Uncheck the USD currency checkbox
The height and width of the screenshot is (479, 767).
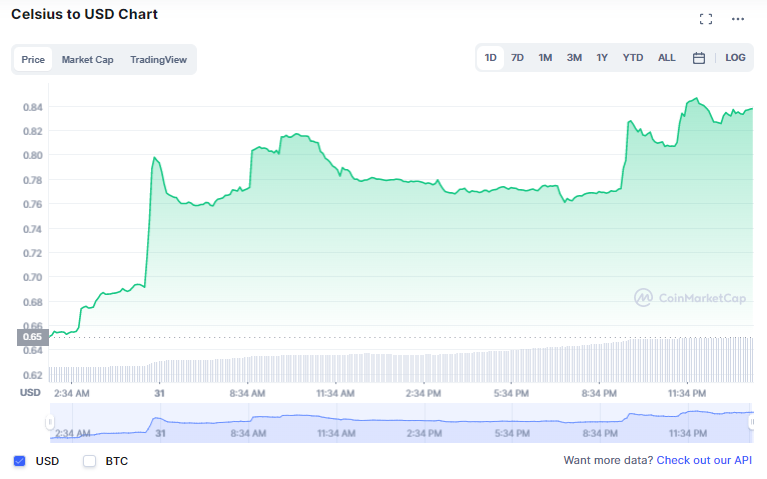coord(20,461)
